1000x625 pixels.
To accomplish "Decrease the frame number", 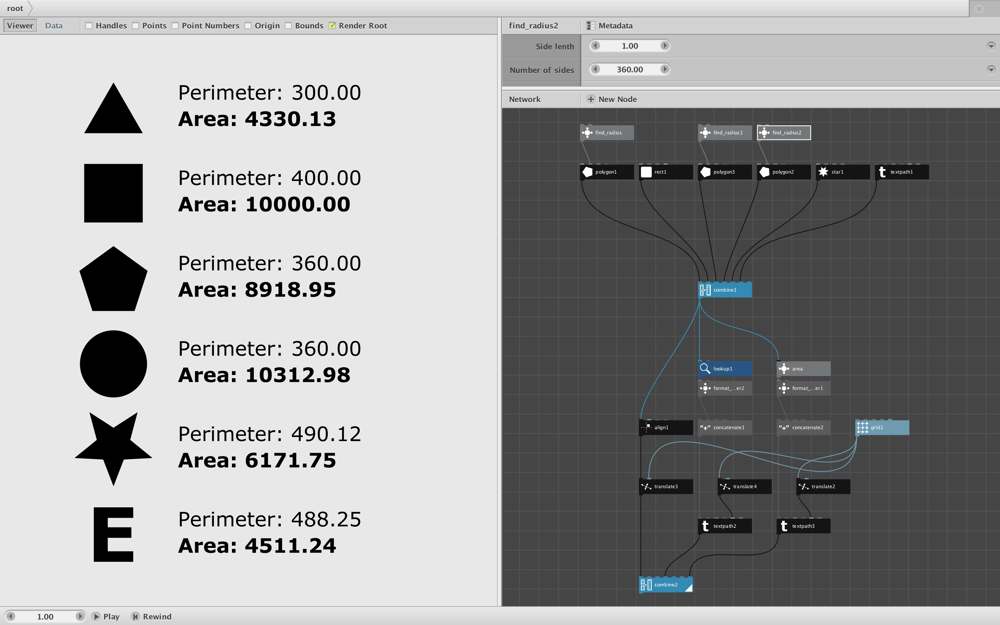I will coord(10,617).
